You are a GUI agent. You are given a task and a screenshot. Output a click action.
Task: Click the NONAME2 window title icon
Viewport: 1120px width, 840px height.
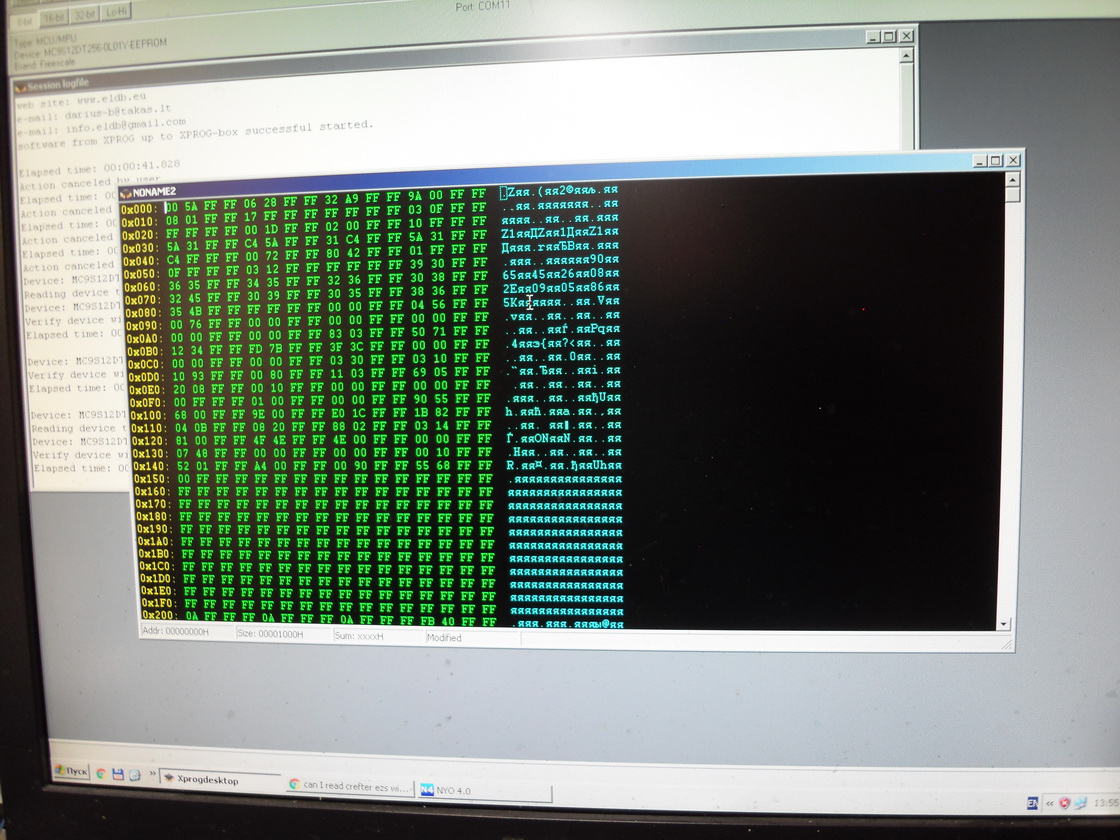125,192
